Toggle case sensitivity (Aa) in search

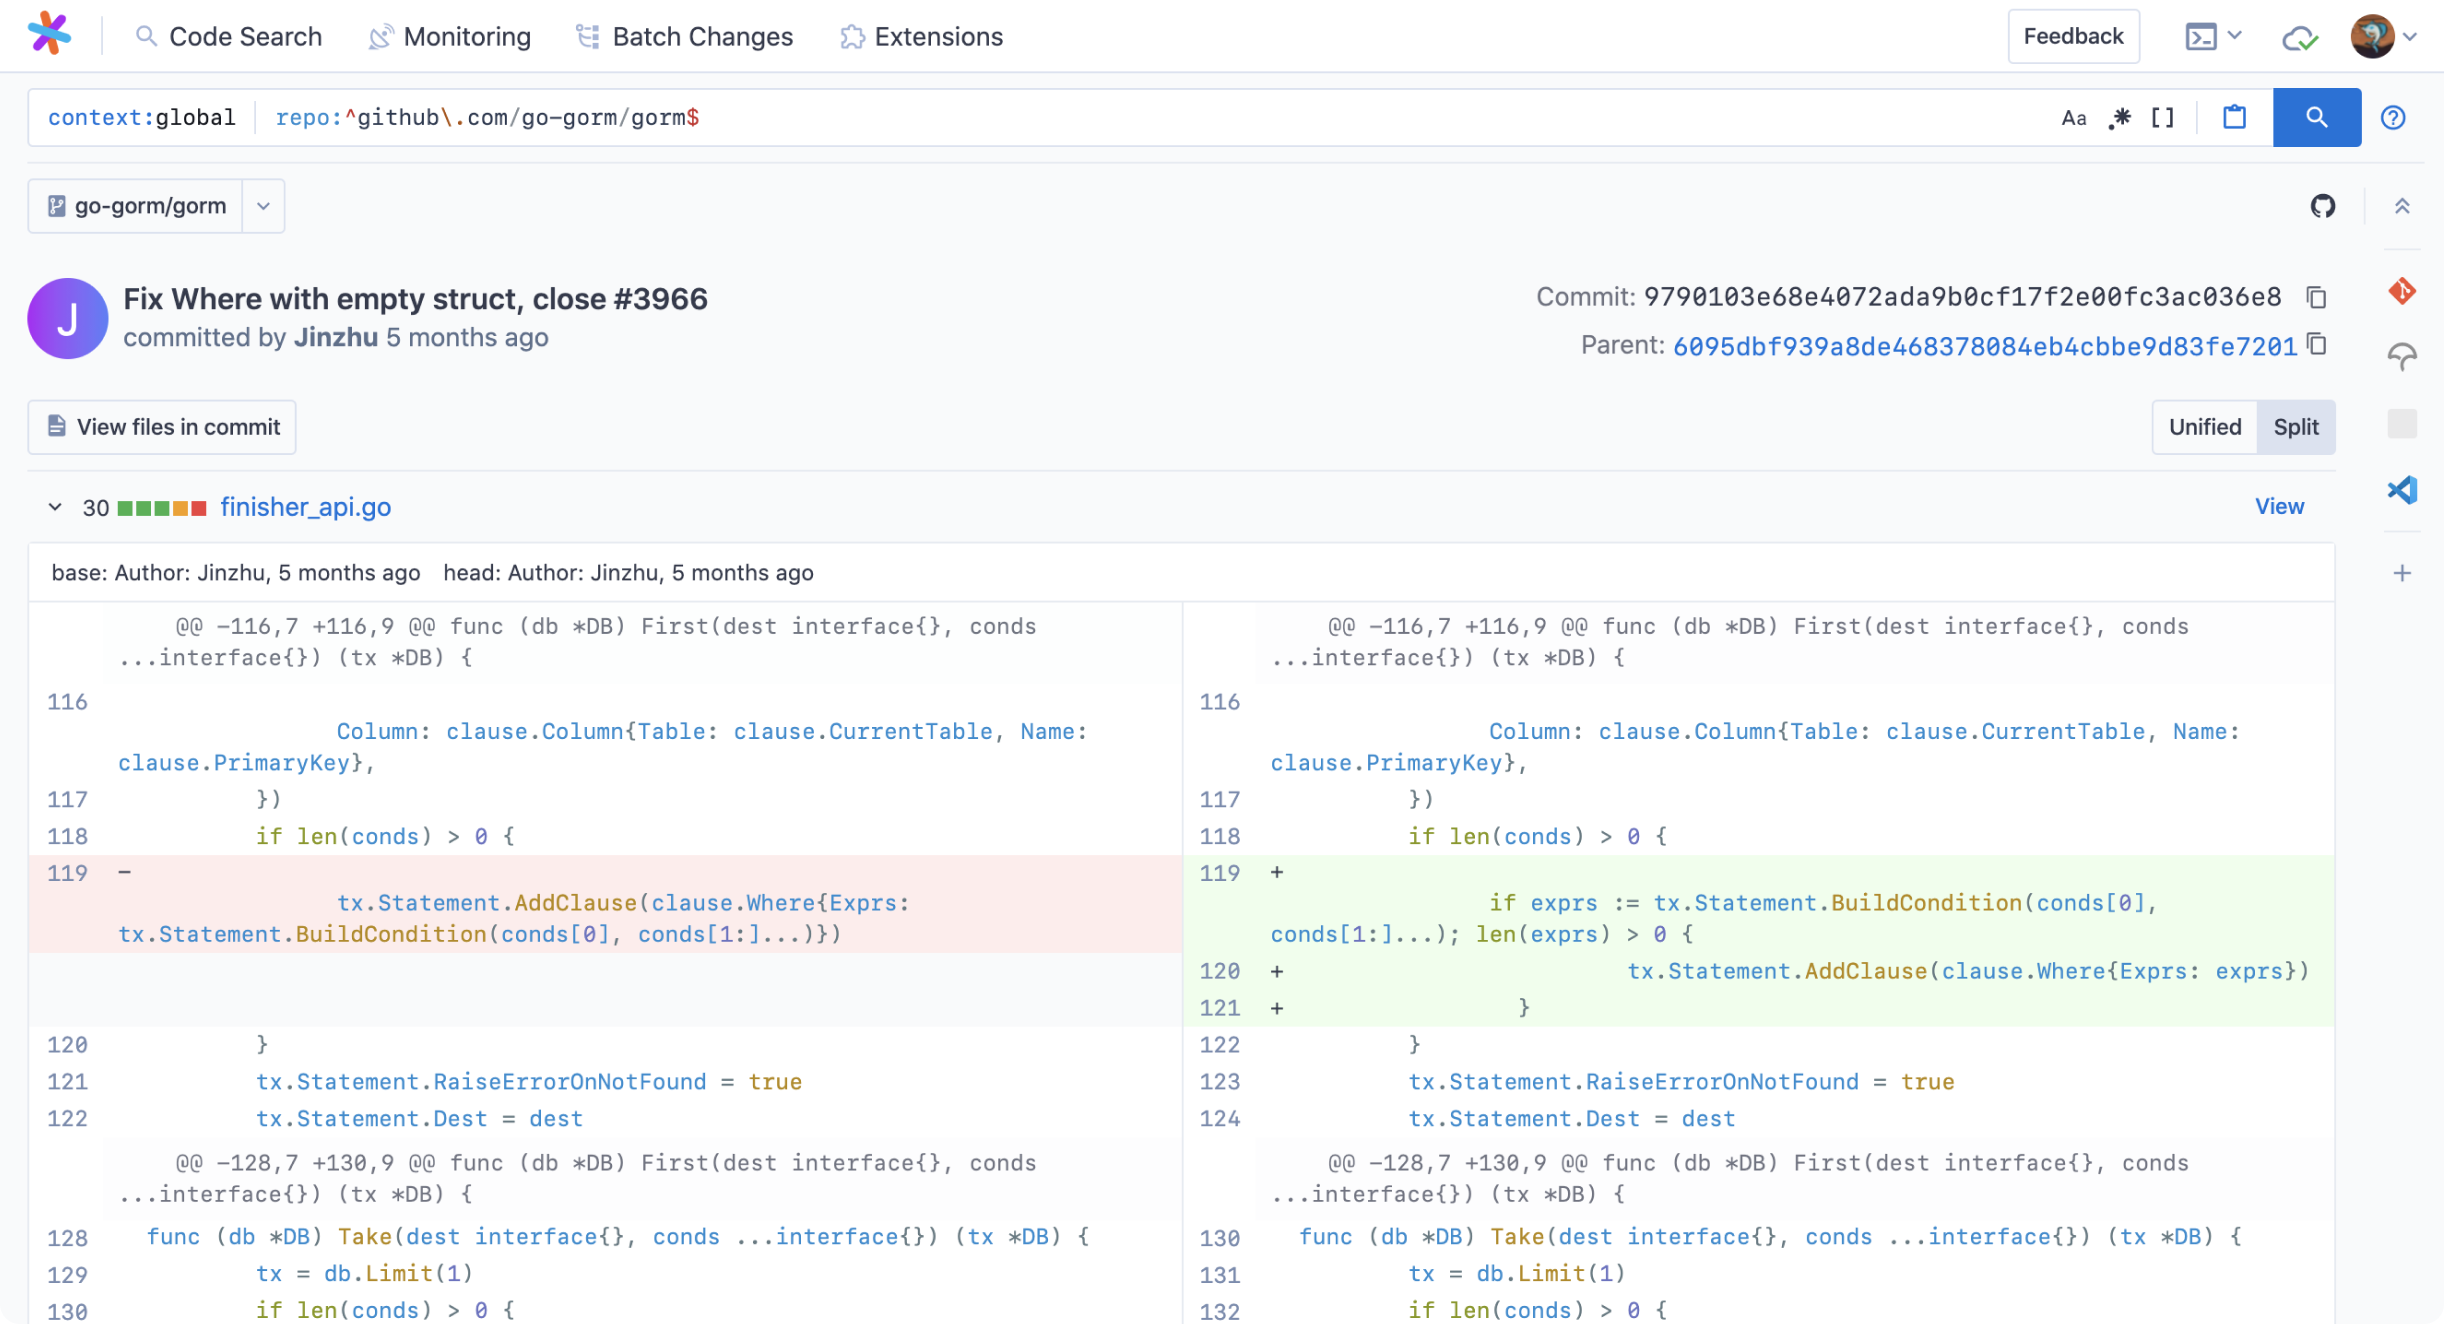coord(2074,118)
